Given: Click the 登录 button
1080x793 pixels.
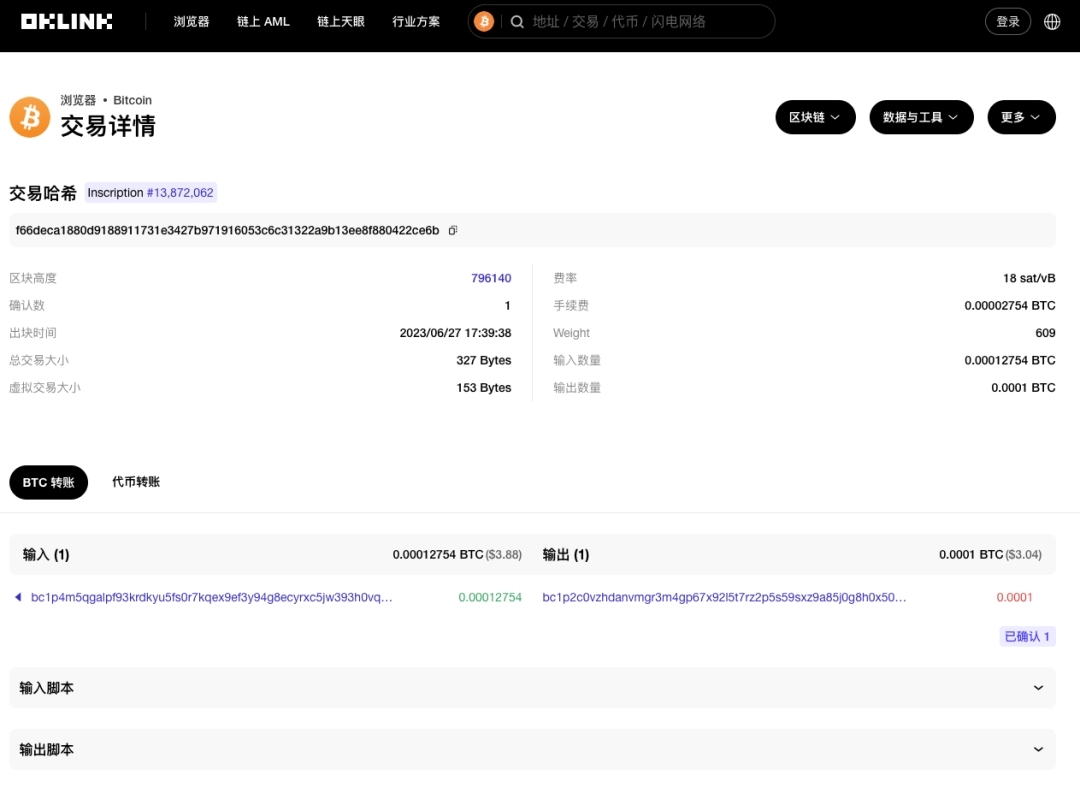Looking at the screenshot, I should click(x=1007, y=21).
